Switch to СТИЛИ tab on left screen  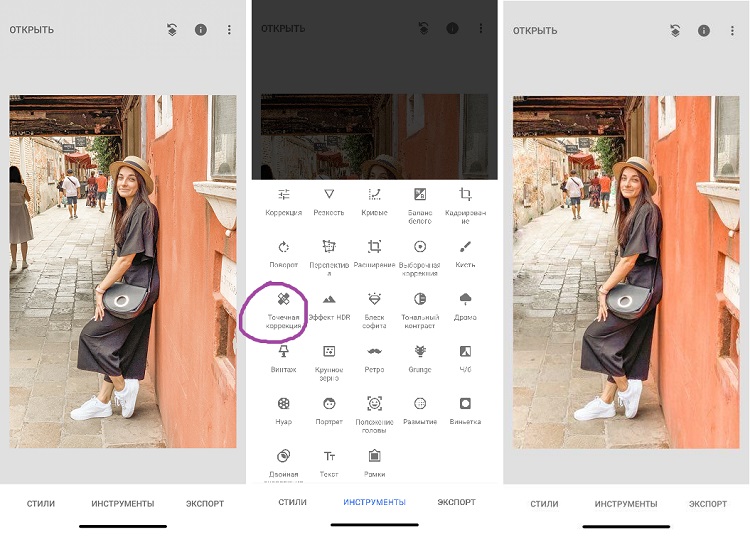pyautogui.click(x=41, y=504)
